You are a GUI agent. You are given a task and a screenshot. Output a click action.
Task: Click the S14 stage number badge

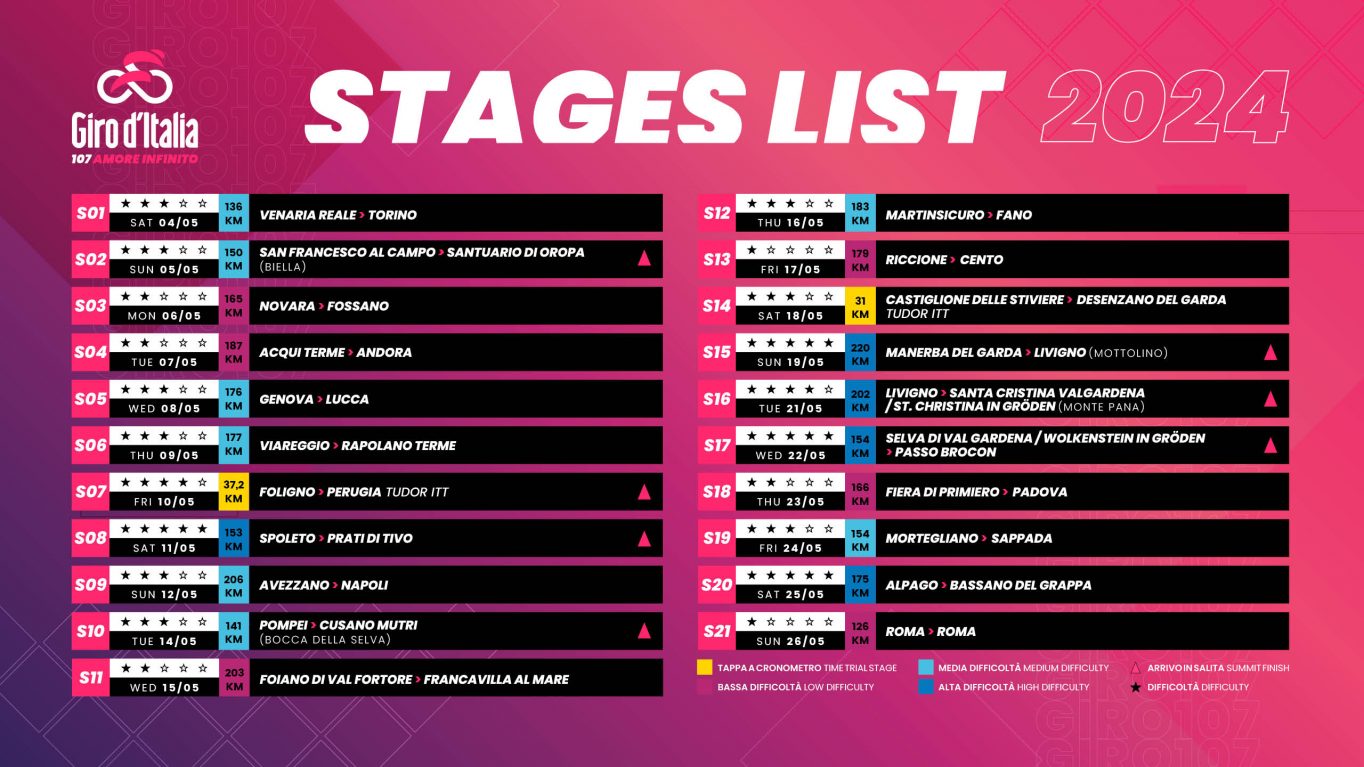pyautogui.click(x=716, y=306)
